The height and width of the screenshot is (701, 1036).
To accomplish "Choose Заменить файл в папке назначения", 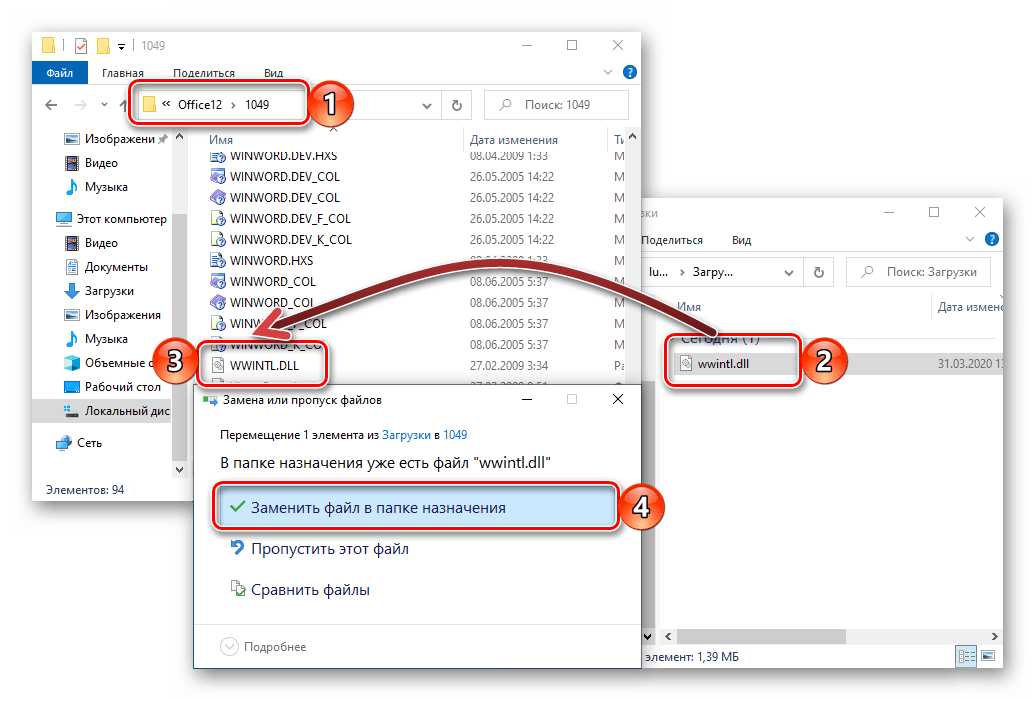I will pyautogui.click(x=416, y=507).
